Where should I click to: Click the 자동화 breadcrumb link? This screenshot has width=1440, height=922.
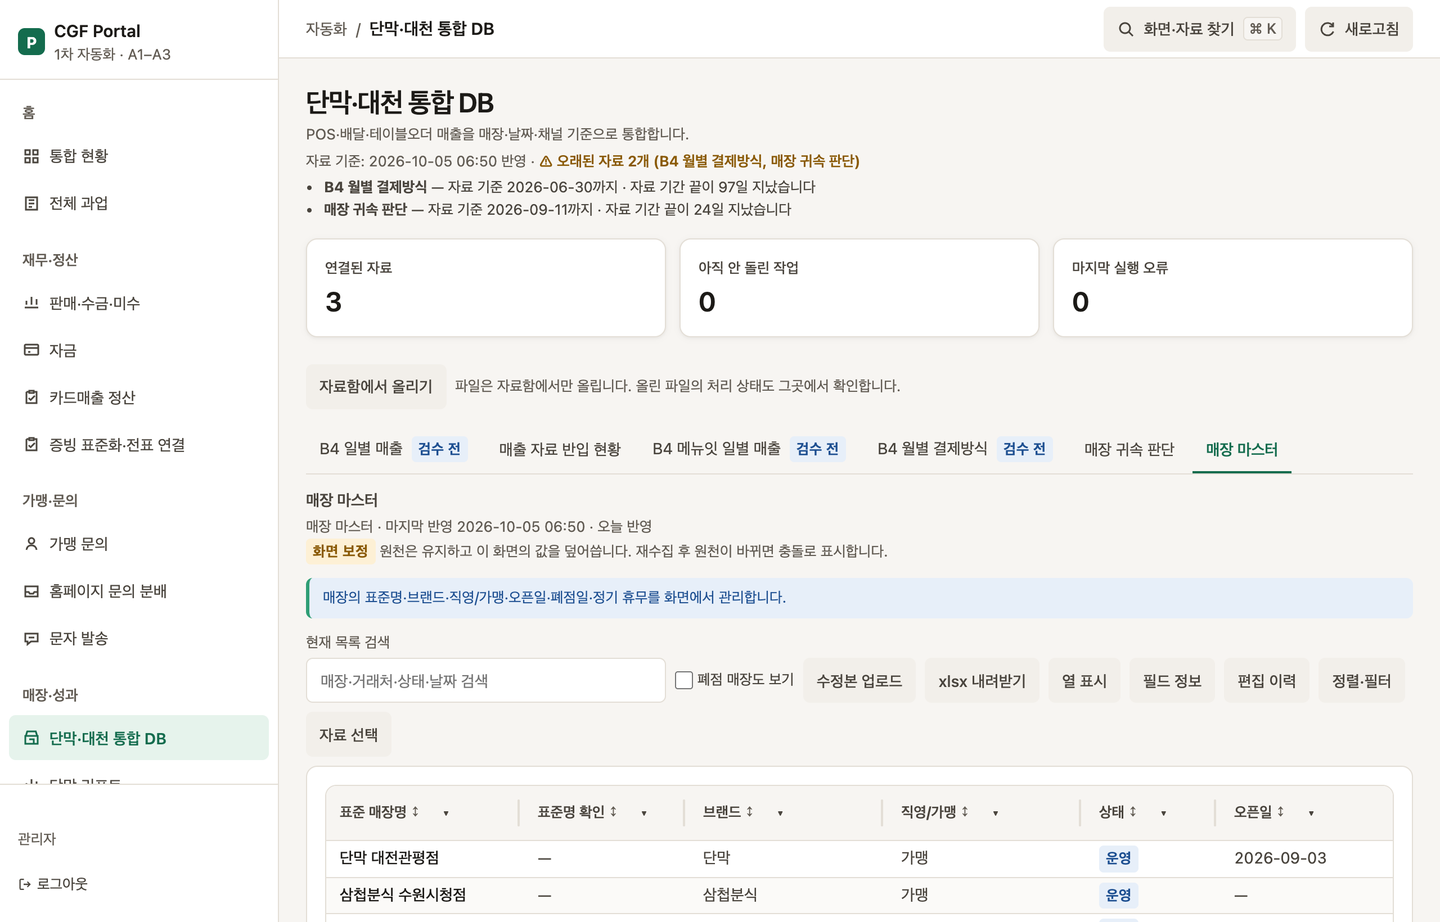326,29
